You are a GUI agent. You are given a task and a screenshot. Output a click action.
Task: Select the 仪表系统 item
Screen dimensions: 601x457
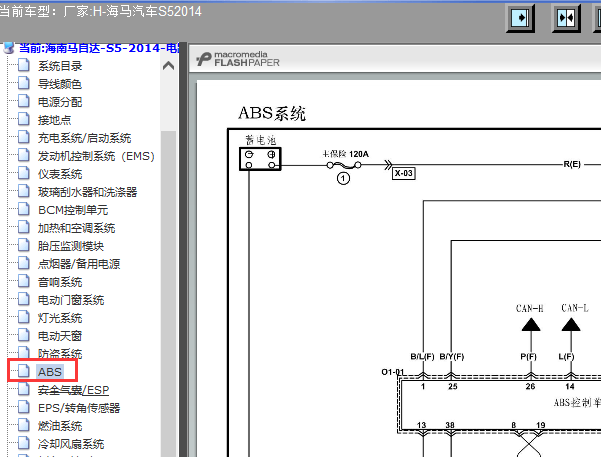coord(60,174)
